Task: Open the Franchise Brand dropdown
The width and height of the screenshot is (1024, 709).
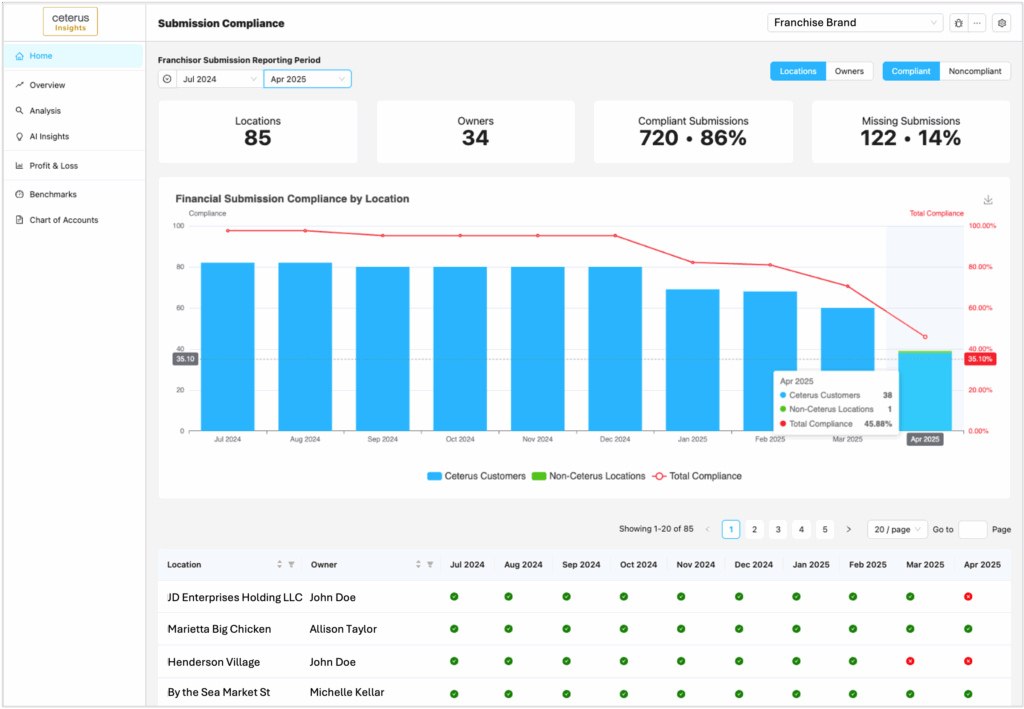Action: 856,23
